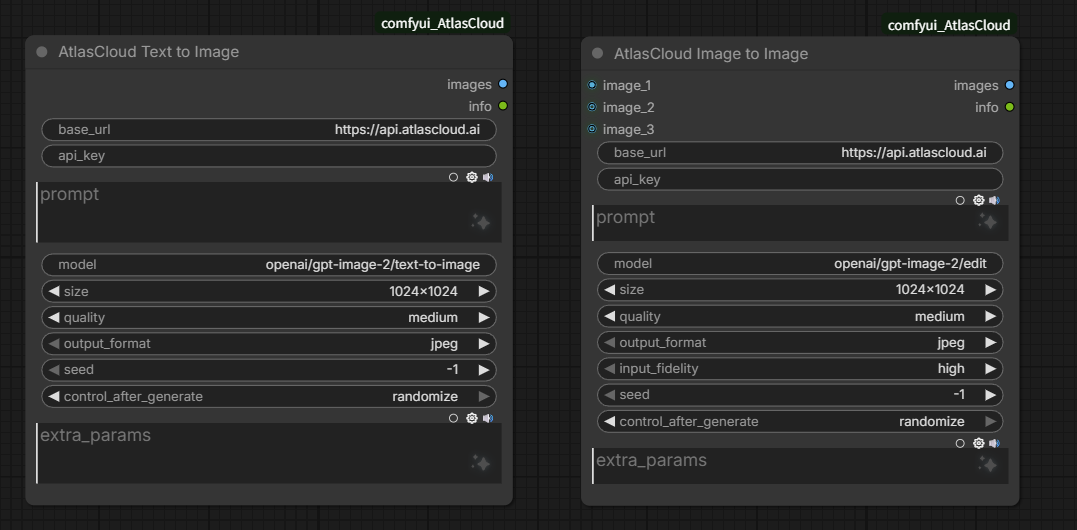Click the images output port on Text to Image node
This screenshot has height=530, width=1077.
click(x=503, y=84)
